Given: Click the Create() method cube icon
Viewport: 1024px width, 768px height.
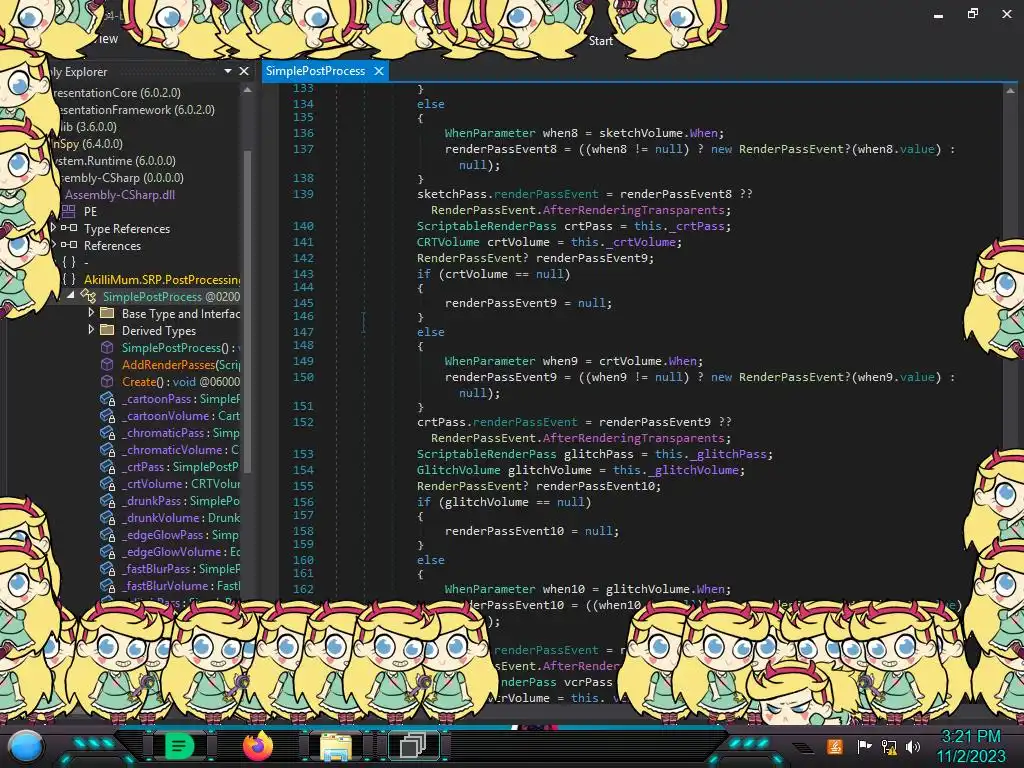Looking at the screenshot, I should (107, 381).
